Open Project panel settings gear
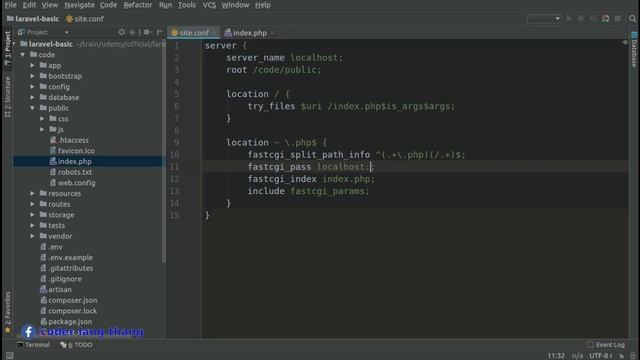The height and width of the screenshot is (360, 640). tap(147, 32)
